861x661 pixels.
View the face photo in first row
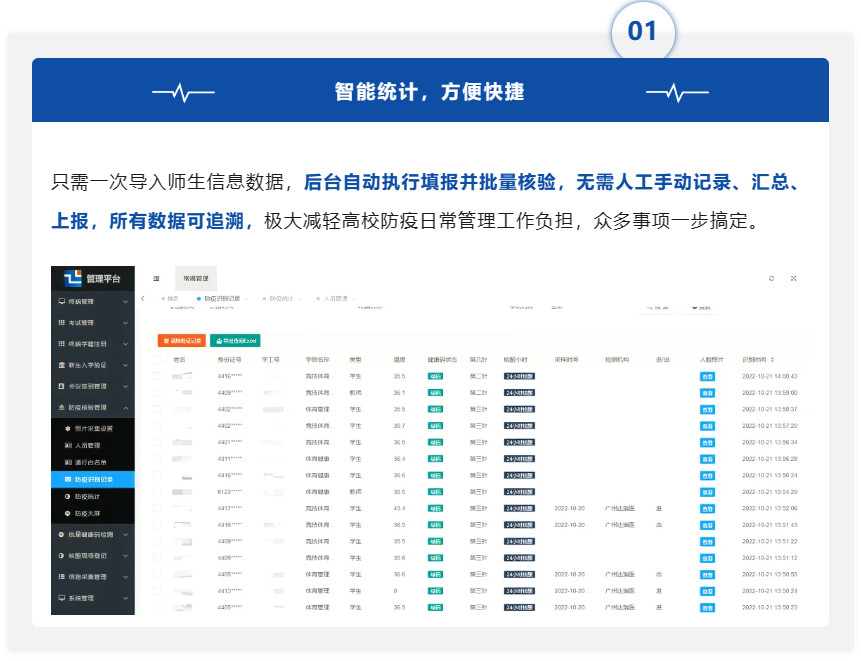coord(707,376)
